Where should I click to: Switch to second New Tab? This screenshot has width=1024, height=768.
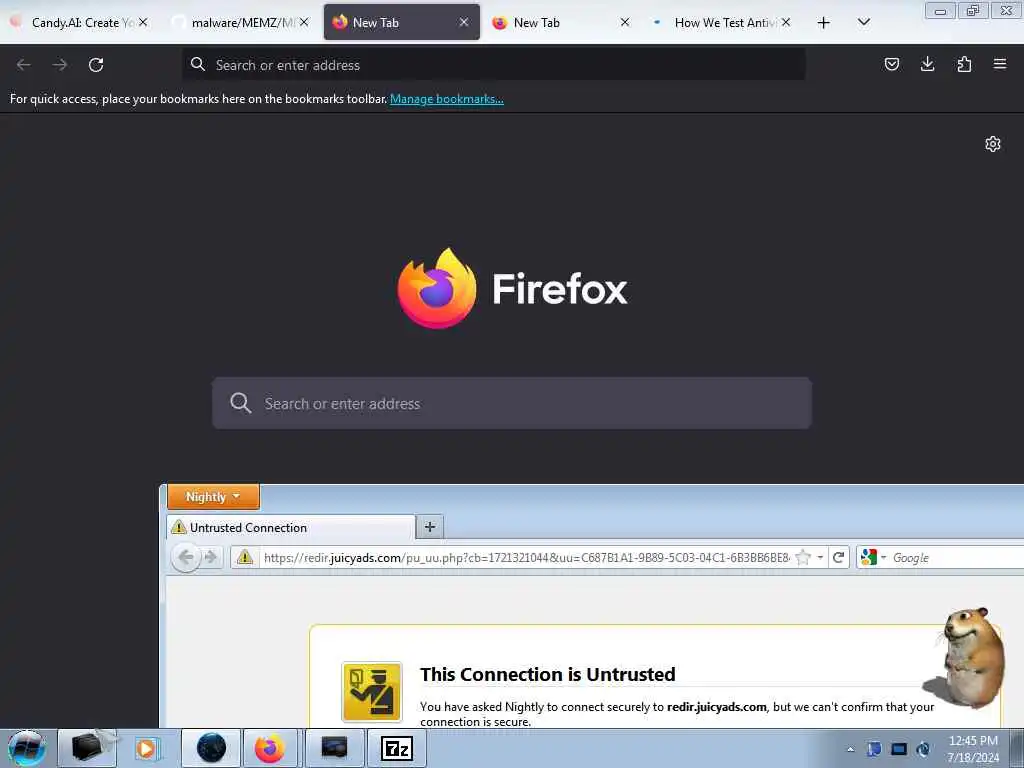point(562,22)
